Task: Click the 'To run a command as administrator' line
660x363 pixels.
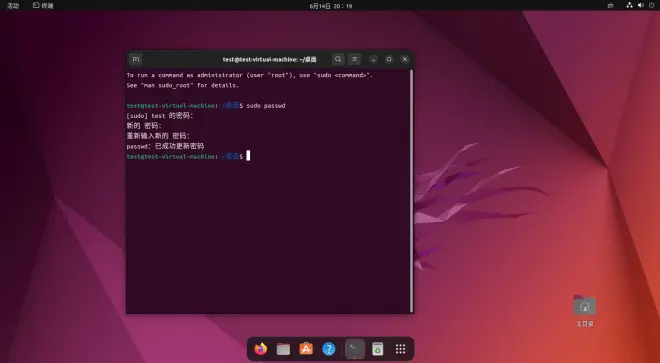Action: (x=250, y=75)
